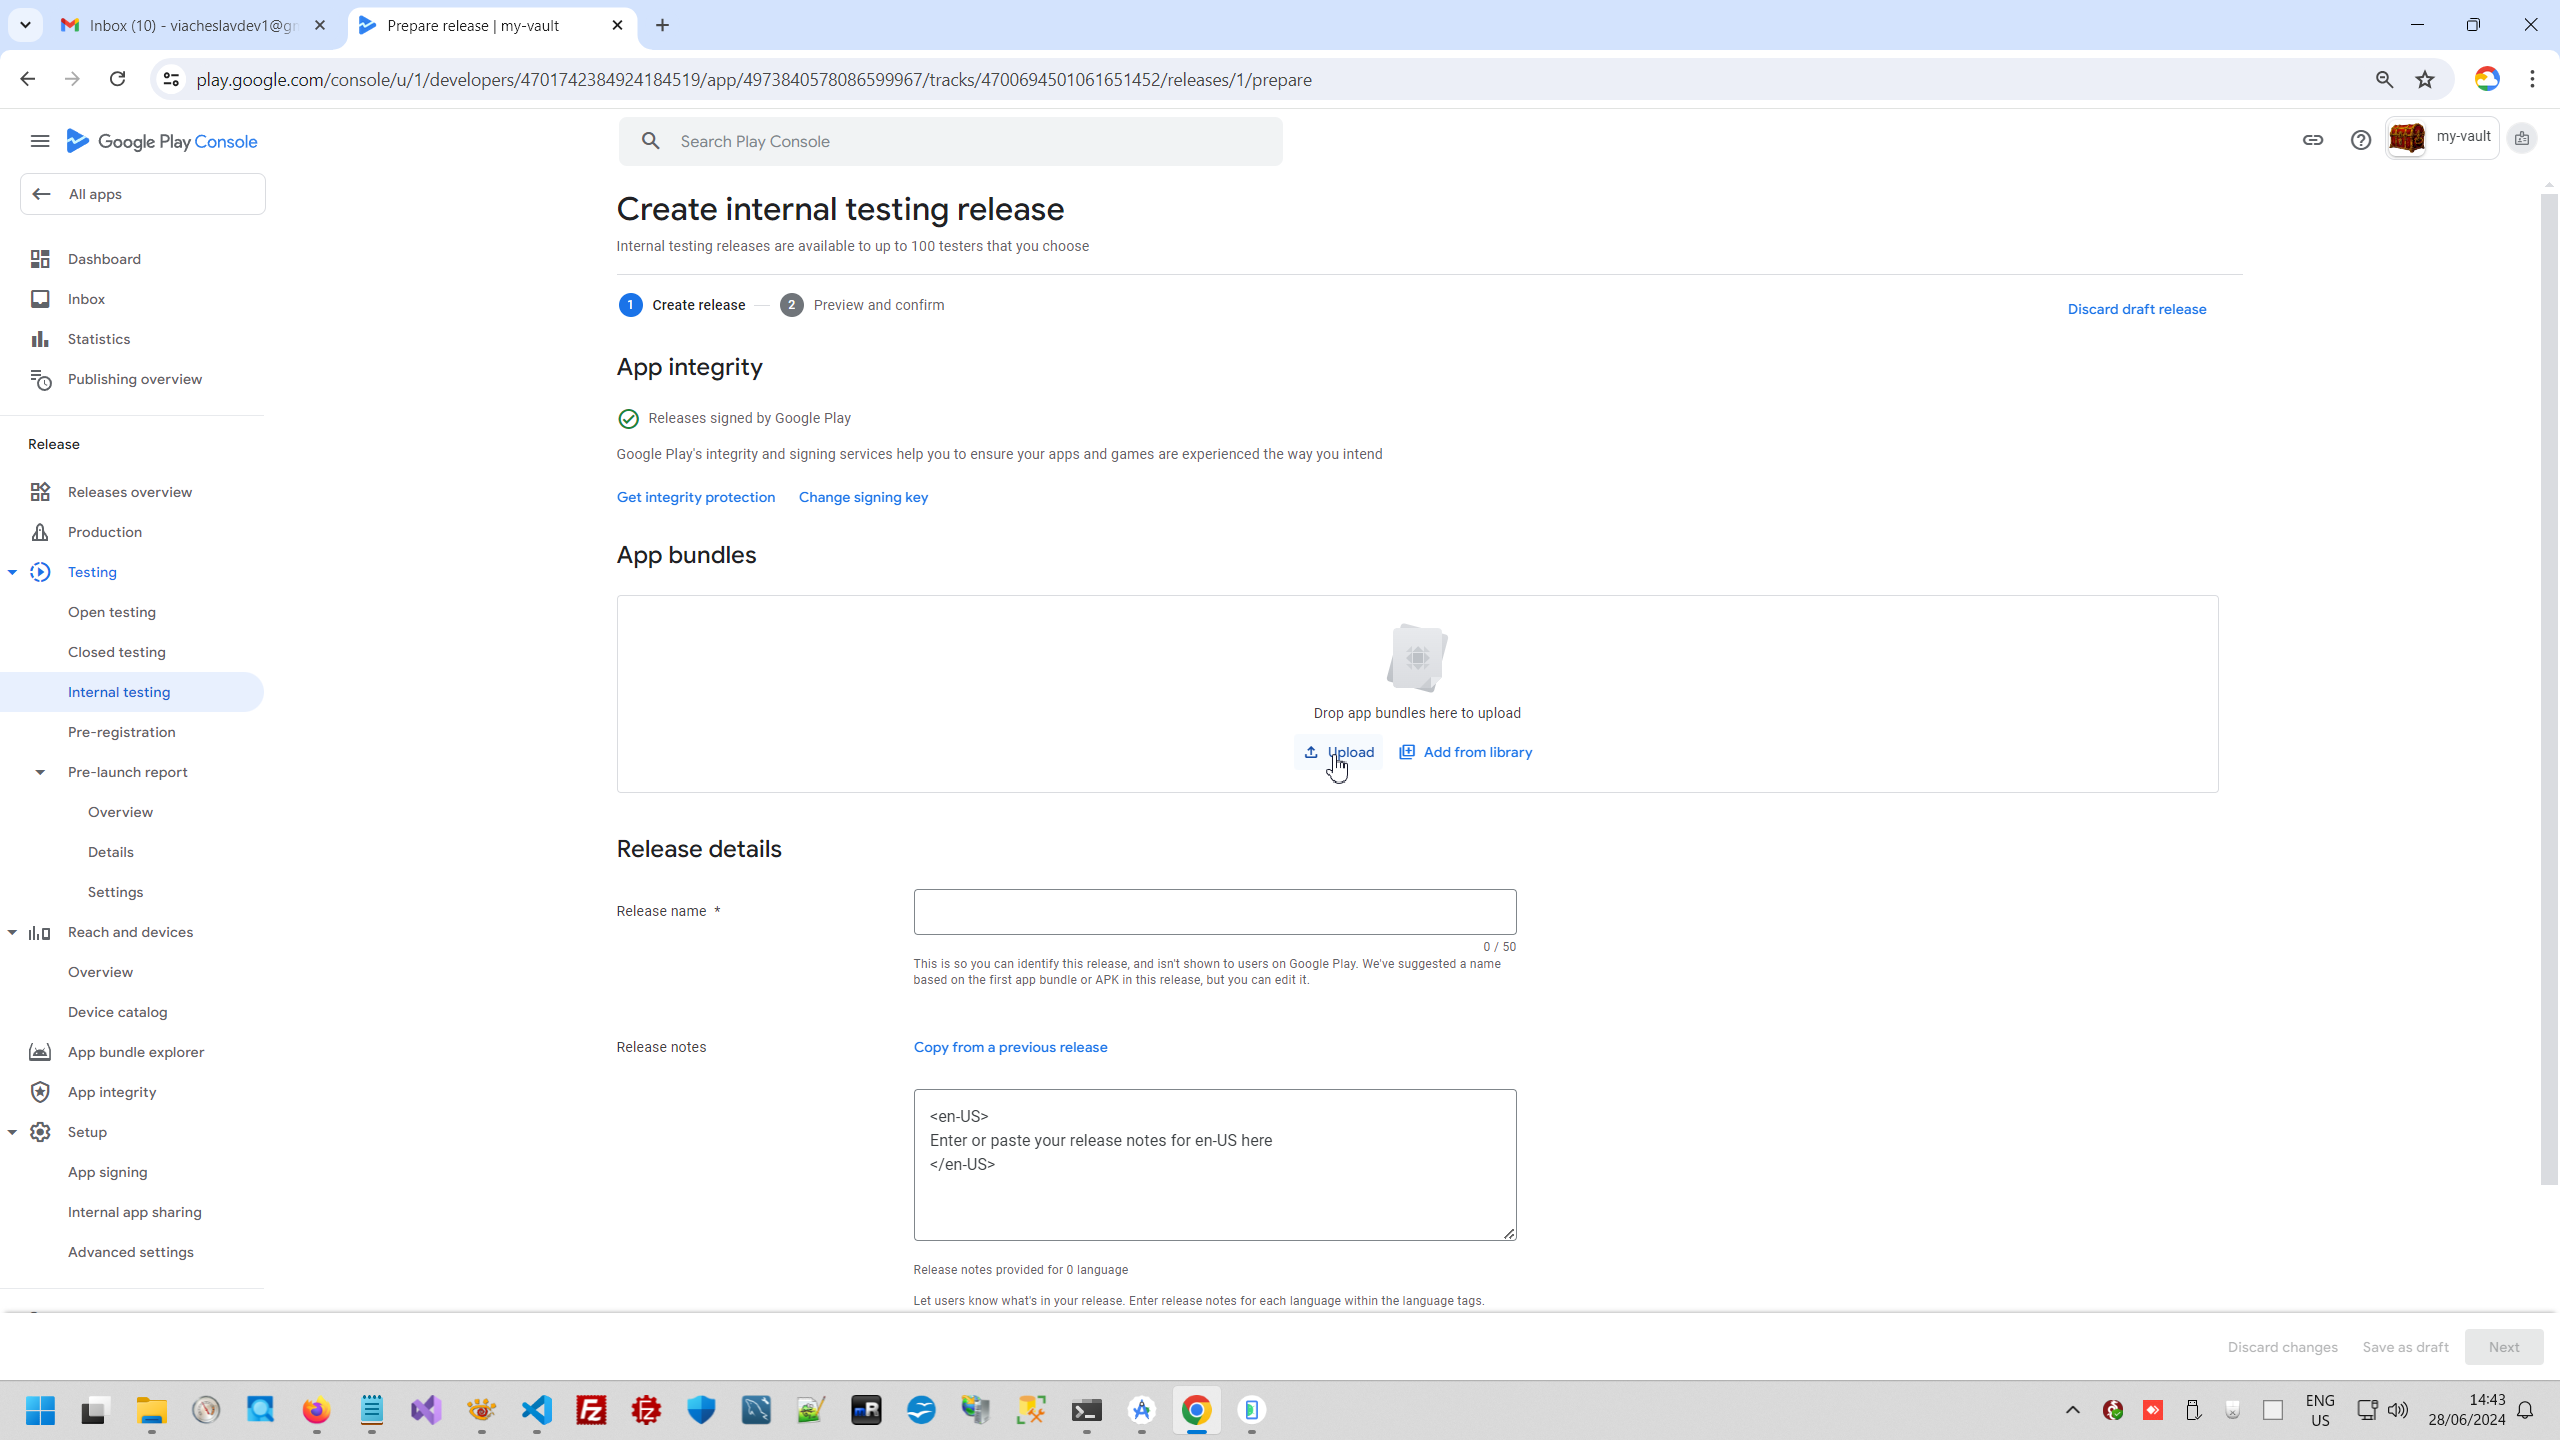
Task: Bookmark this page with star icon
Action: point(2425,79)
